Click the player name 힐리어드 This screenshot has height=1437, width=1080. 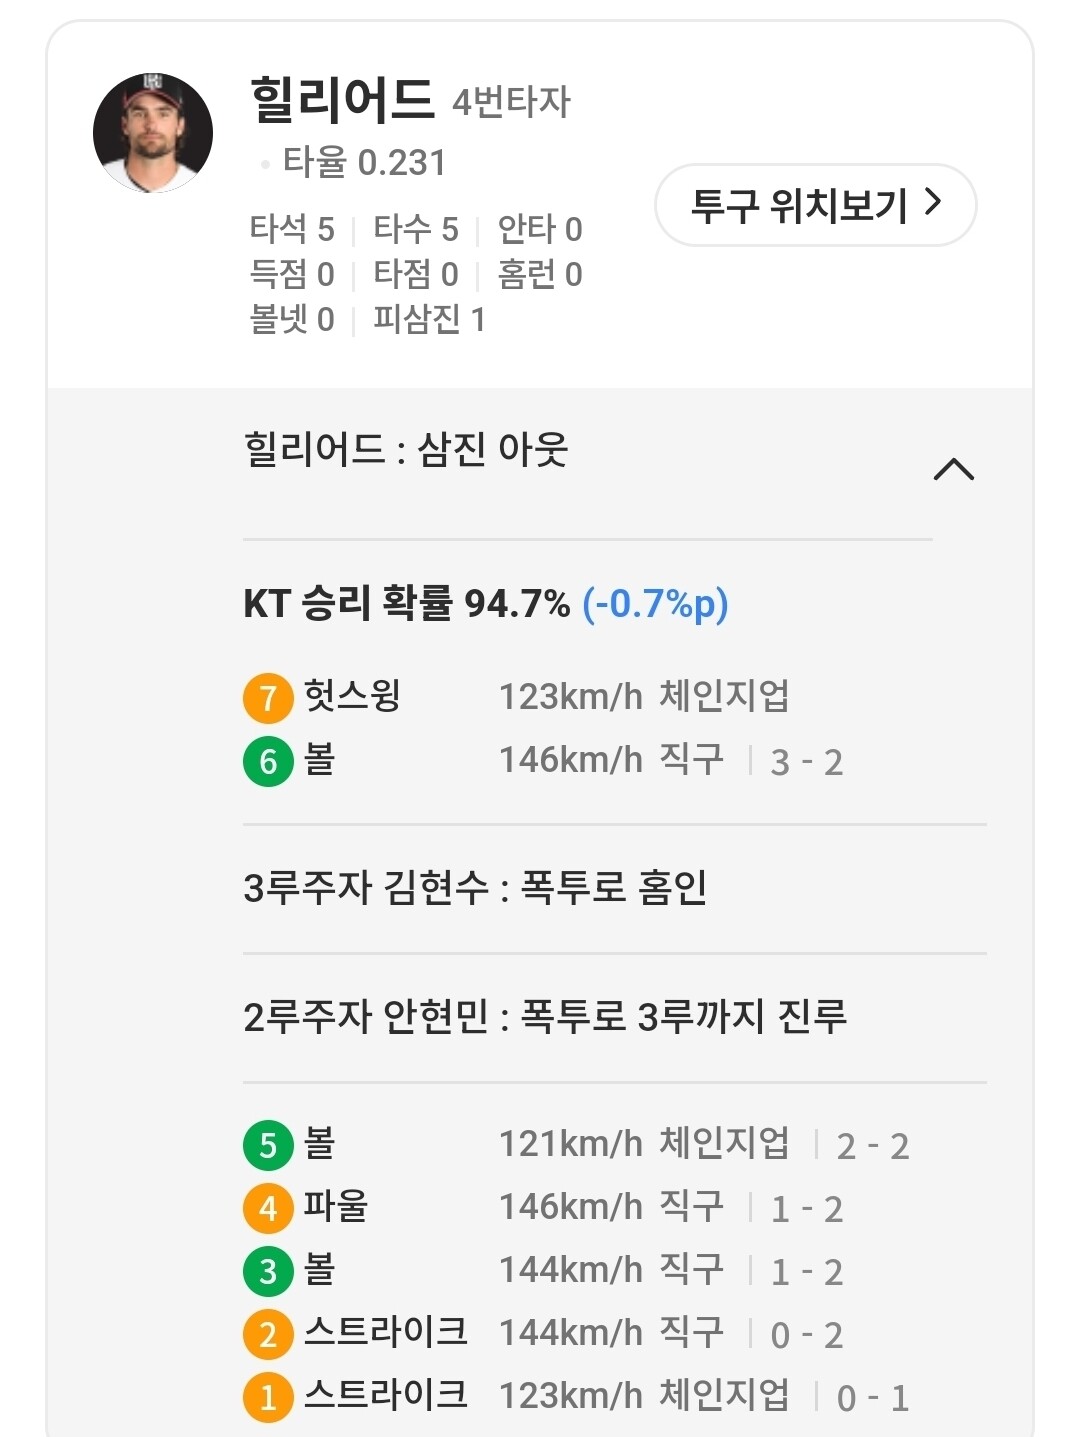(x=342, y=100)
